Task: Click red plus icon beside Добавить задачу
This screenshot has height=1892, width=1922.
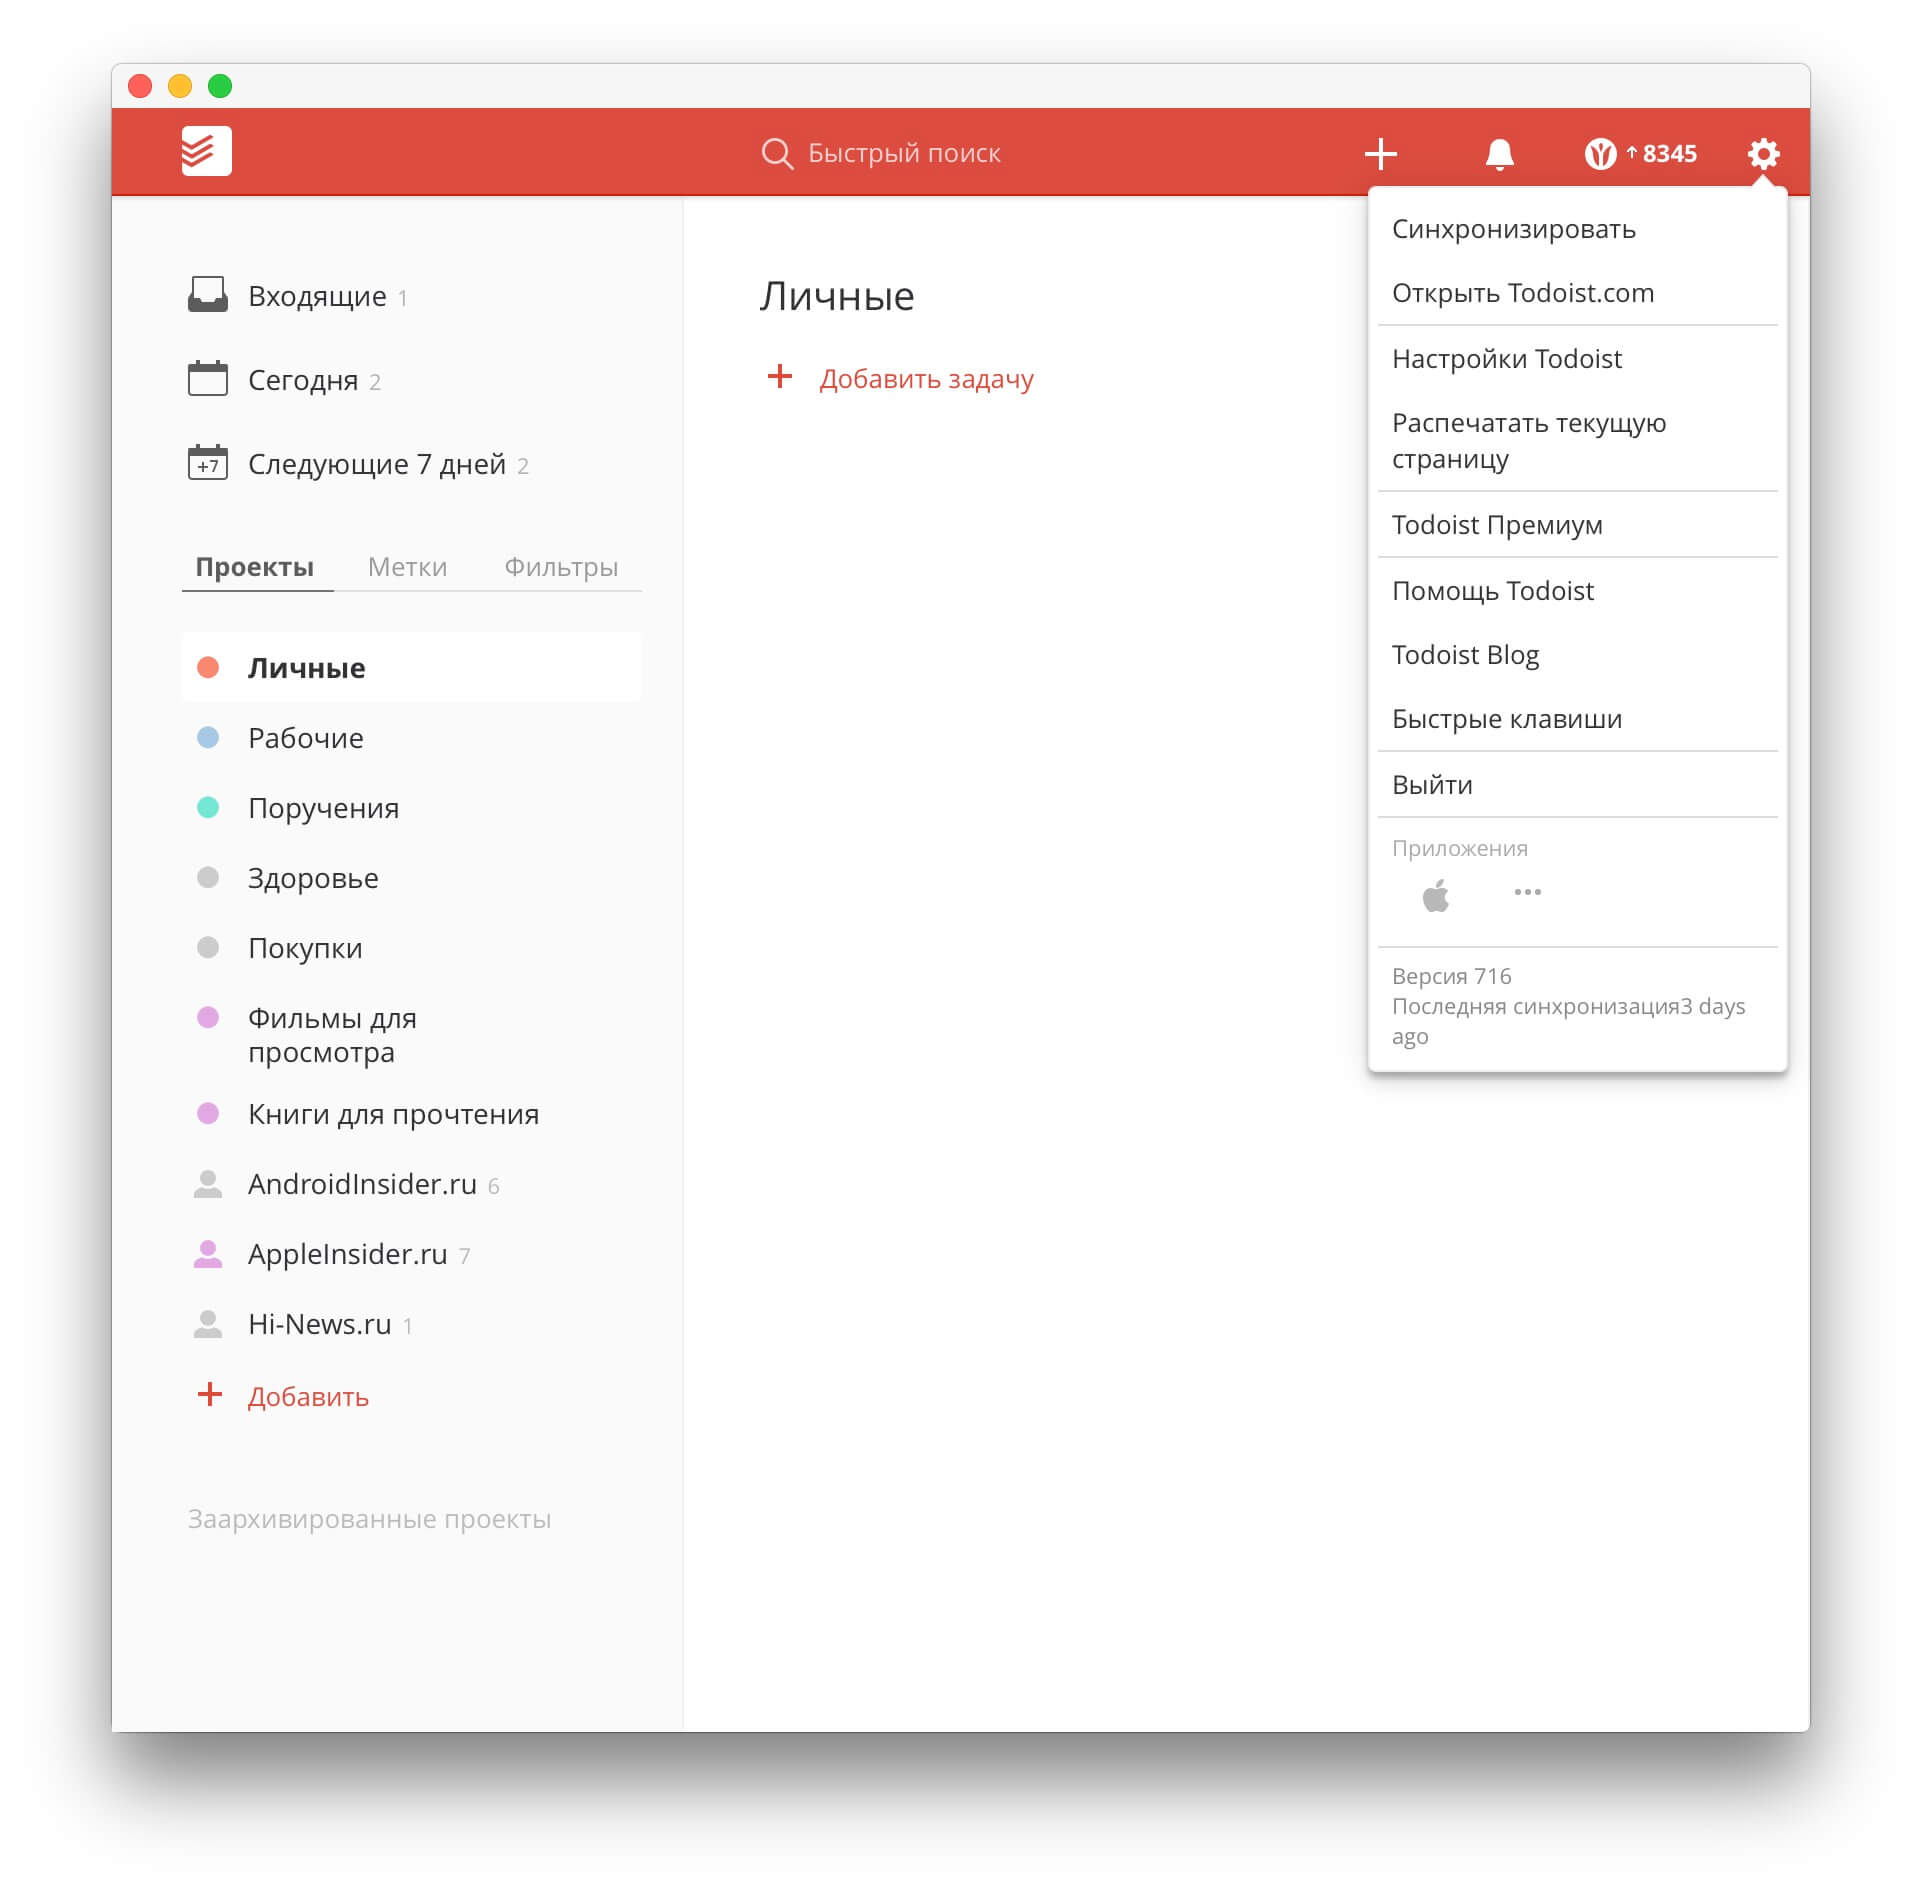Action: click(x=779, y=376)
